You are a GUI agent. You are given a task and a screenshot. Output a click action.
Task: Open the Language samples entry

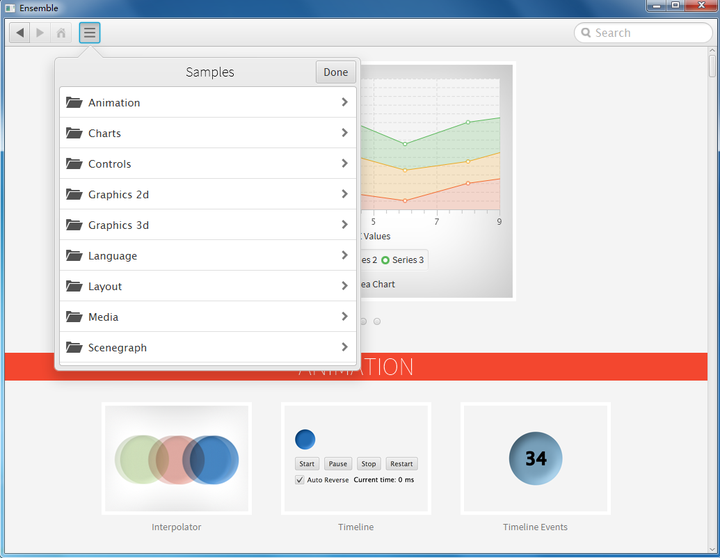(x=208, y=255)
